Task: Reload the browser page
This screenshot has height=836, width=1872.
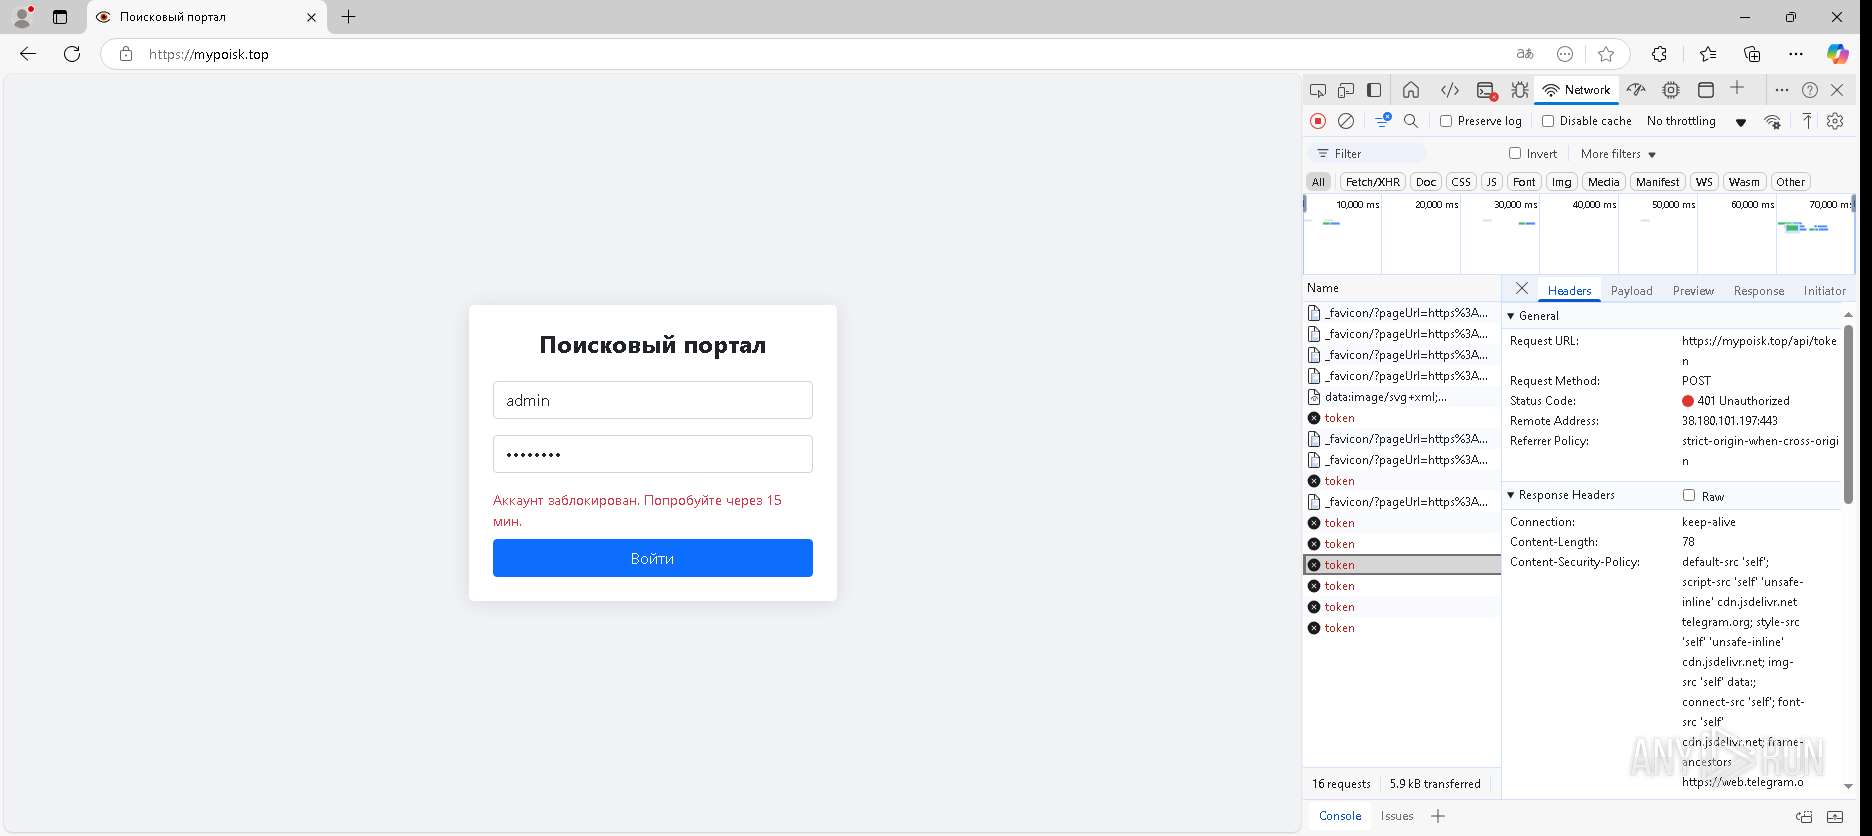Action: (x=72, y=54)
